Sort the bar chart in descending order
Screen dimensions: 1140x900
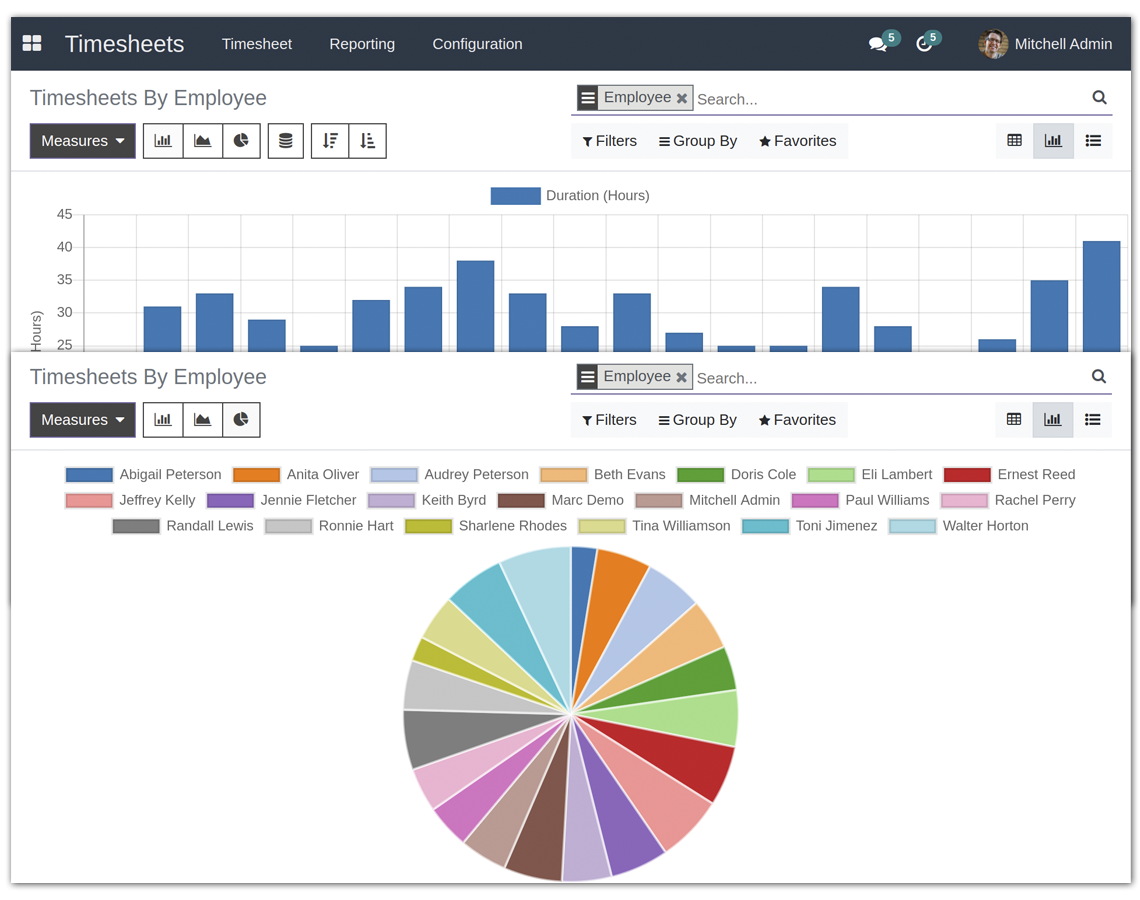[x=330, y=141]
